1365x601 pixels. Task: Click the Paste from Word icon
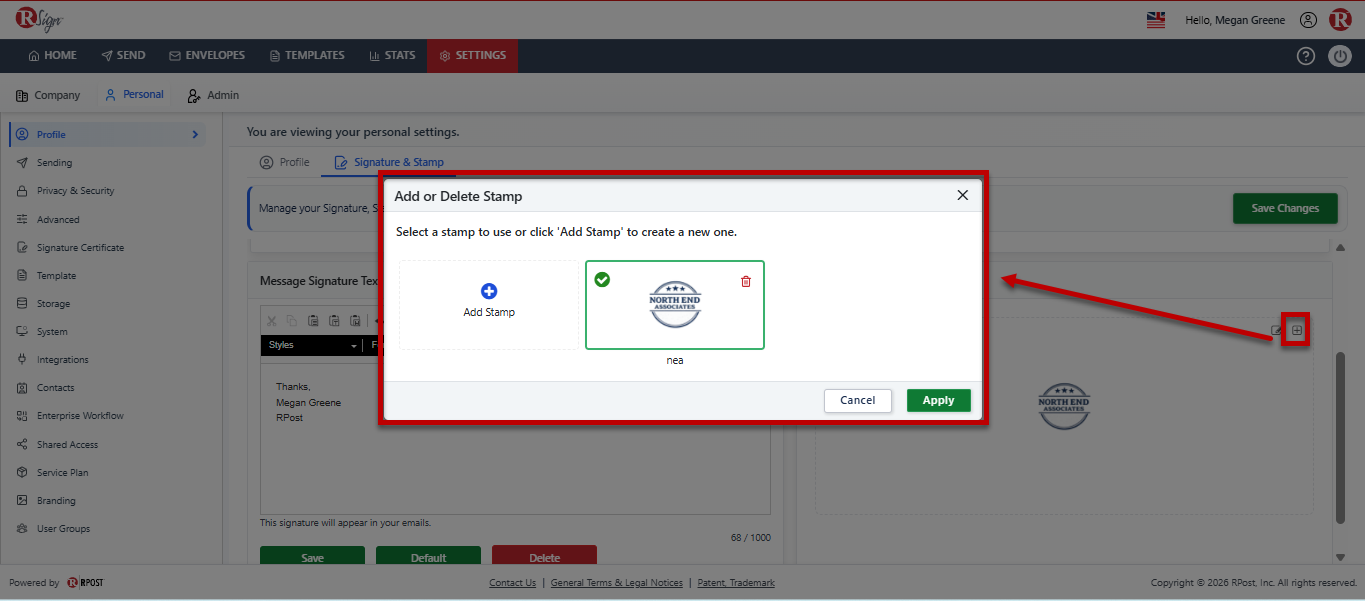355,321
